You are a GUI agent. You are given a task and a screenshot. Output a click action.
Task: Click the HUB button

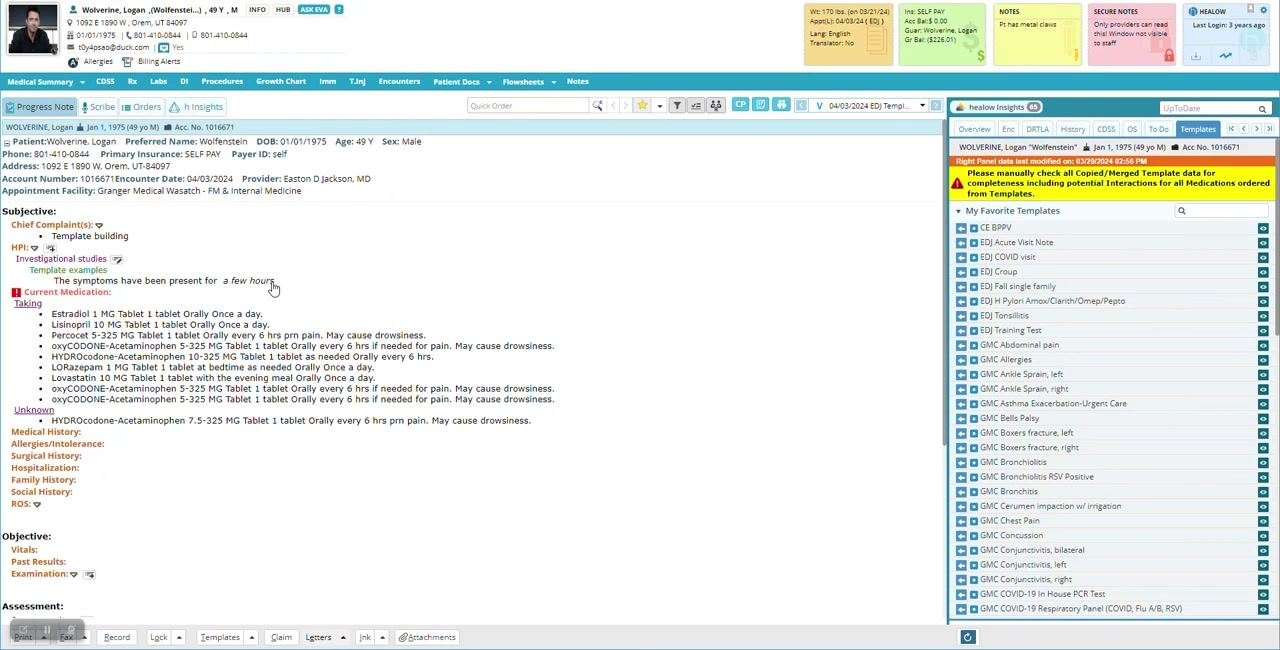[283, 10]
